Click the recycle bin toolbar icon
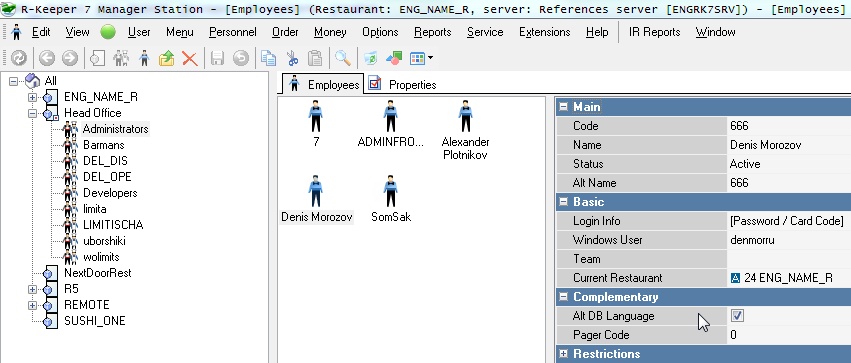 click(370, 58)
